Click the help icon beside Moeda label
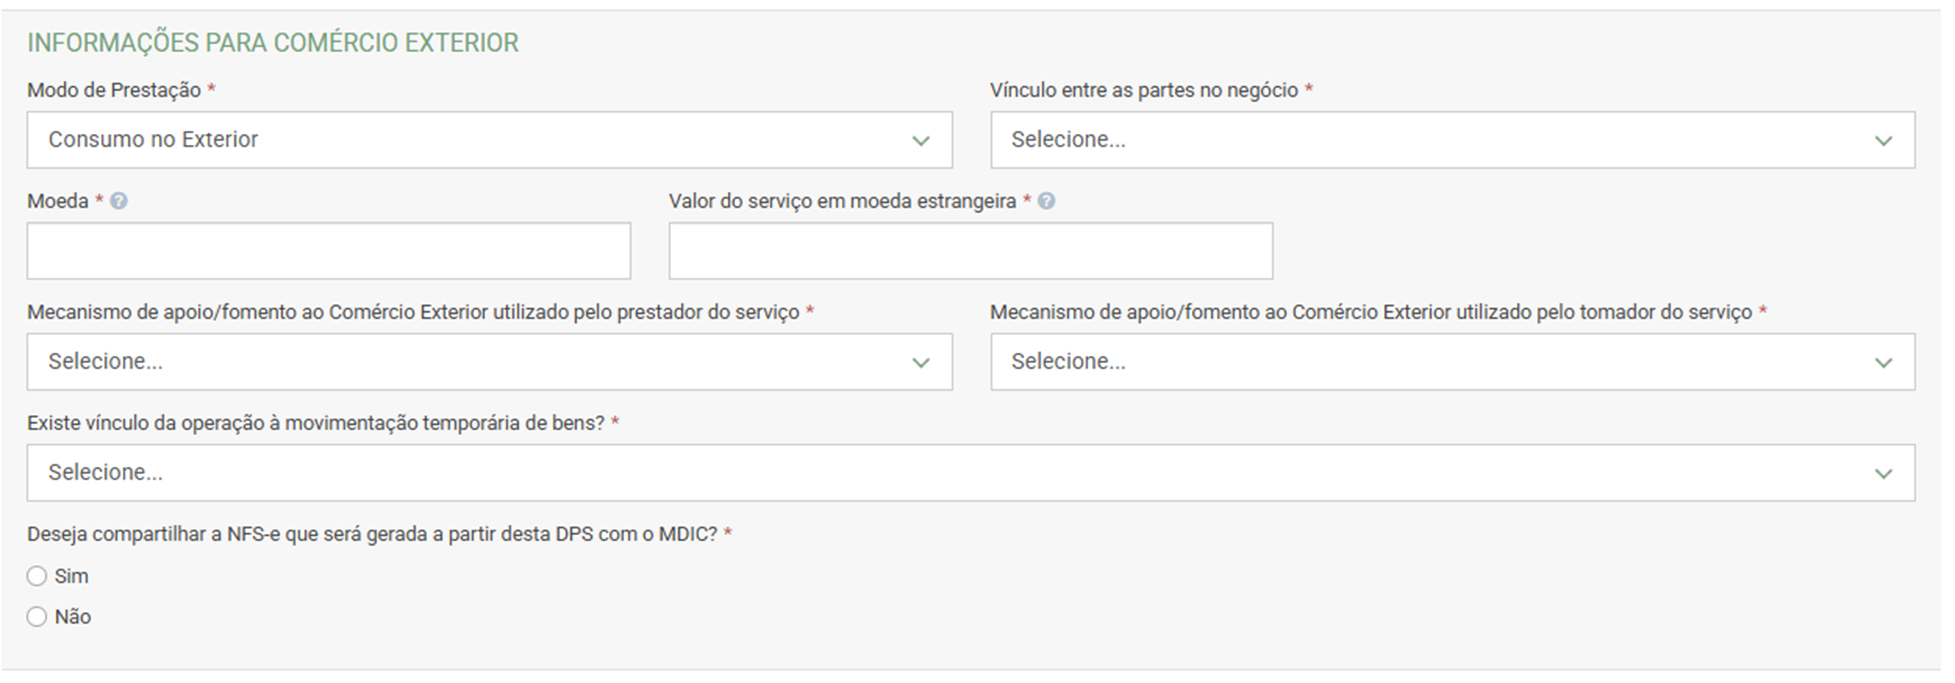The height and width of the screenshot is (683, 1955). pyautogui.click(x=119, y=201)
